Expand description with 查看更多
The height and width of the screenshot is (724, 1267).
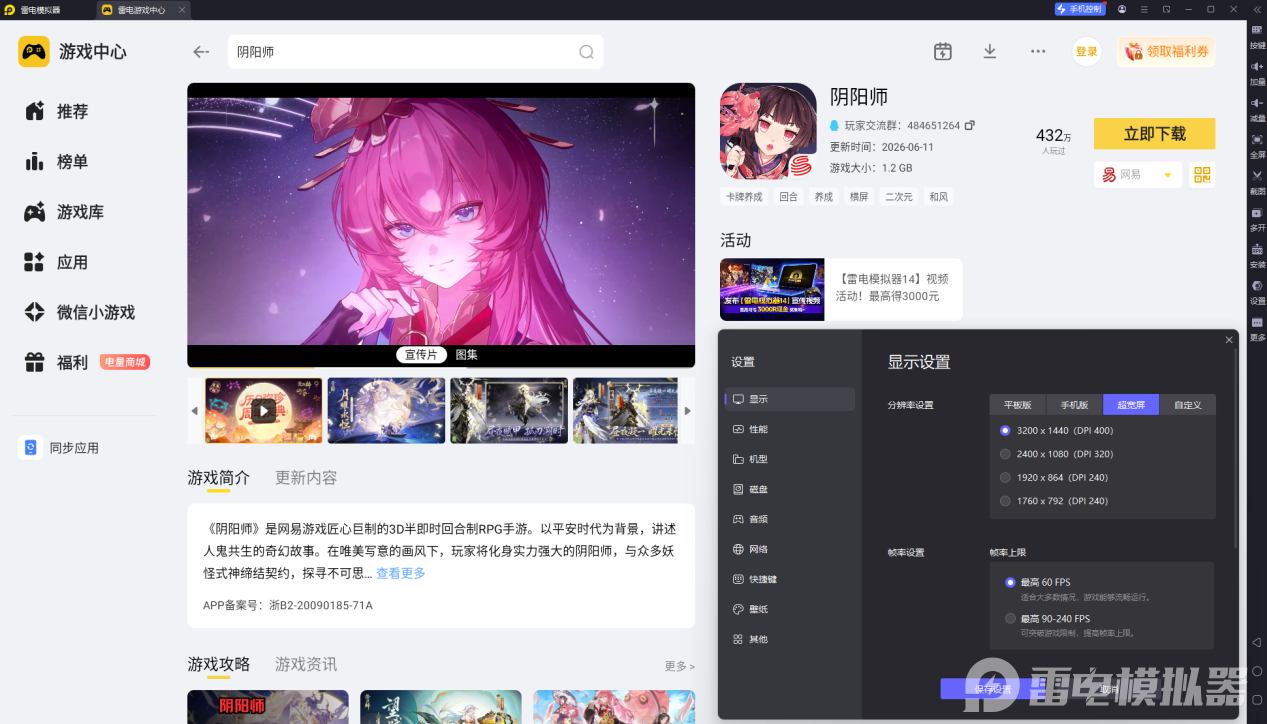(x=401, y=573)
